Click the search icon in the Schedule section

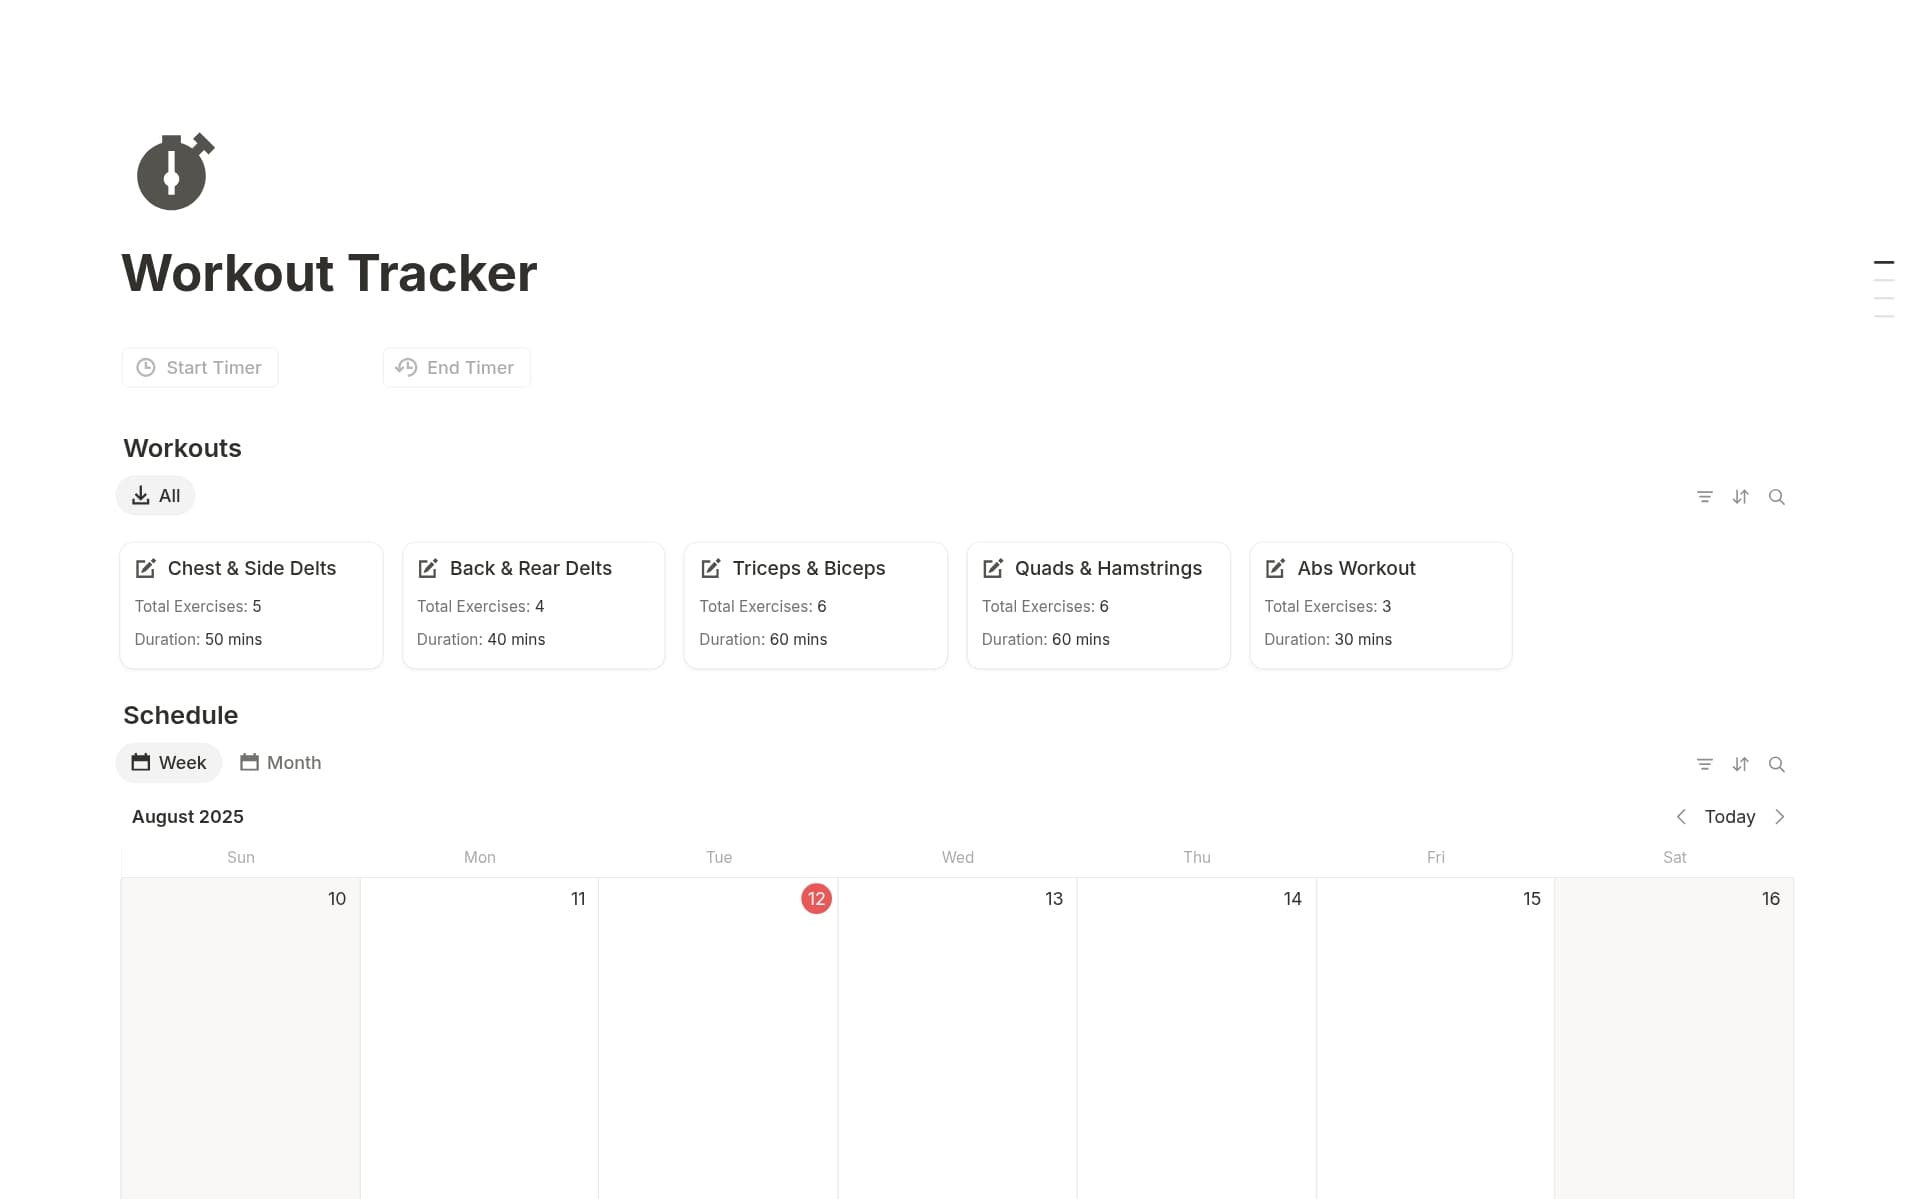1777,764
